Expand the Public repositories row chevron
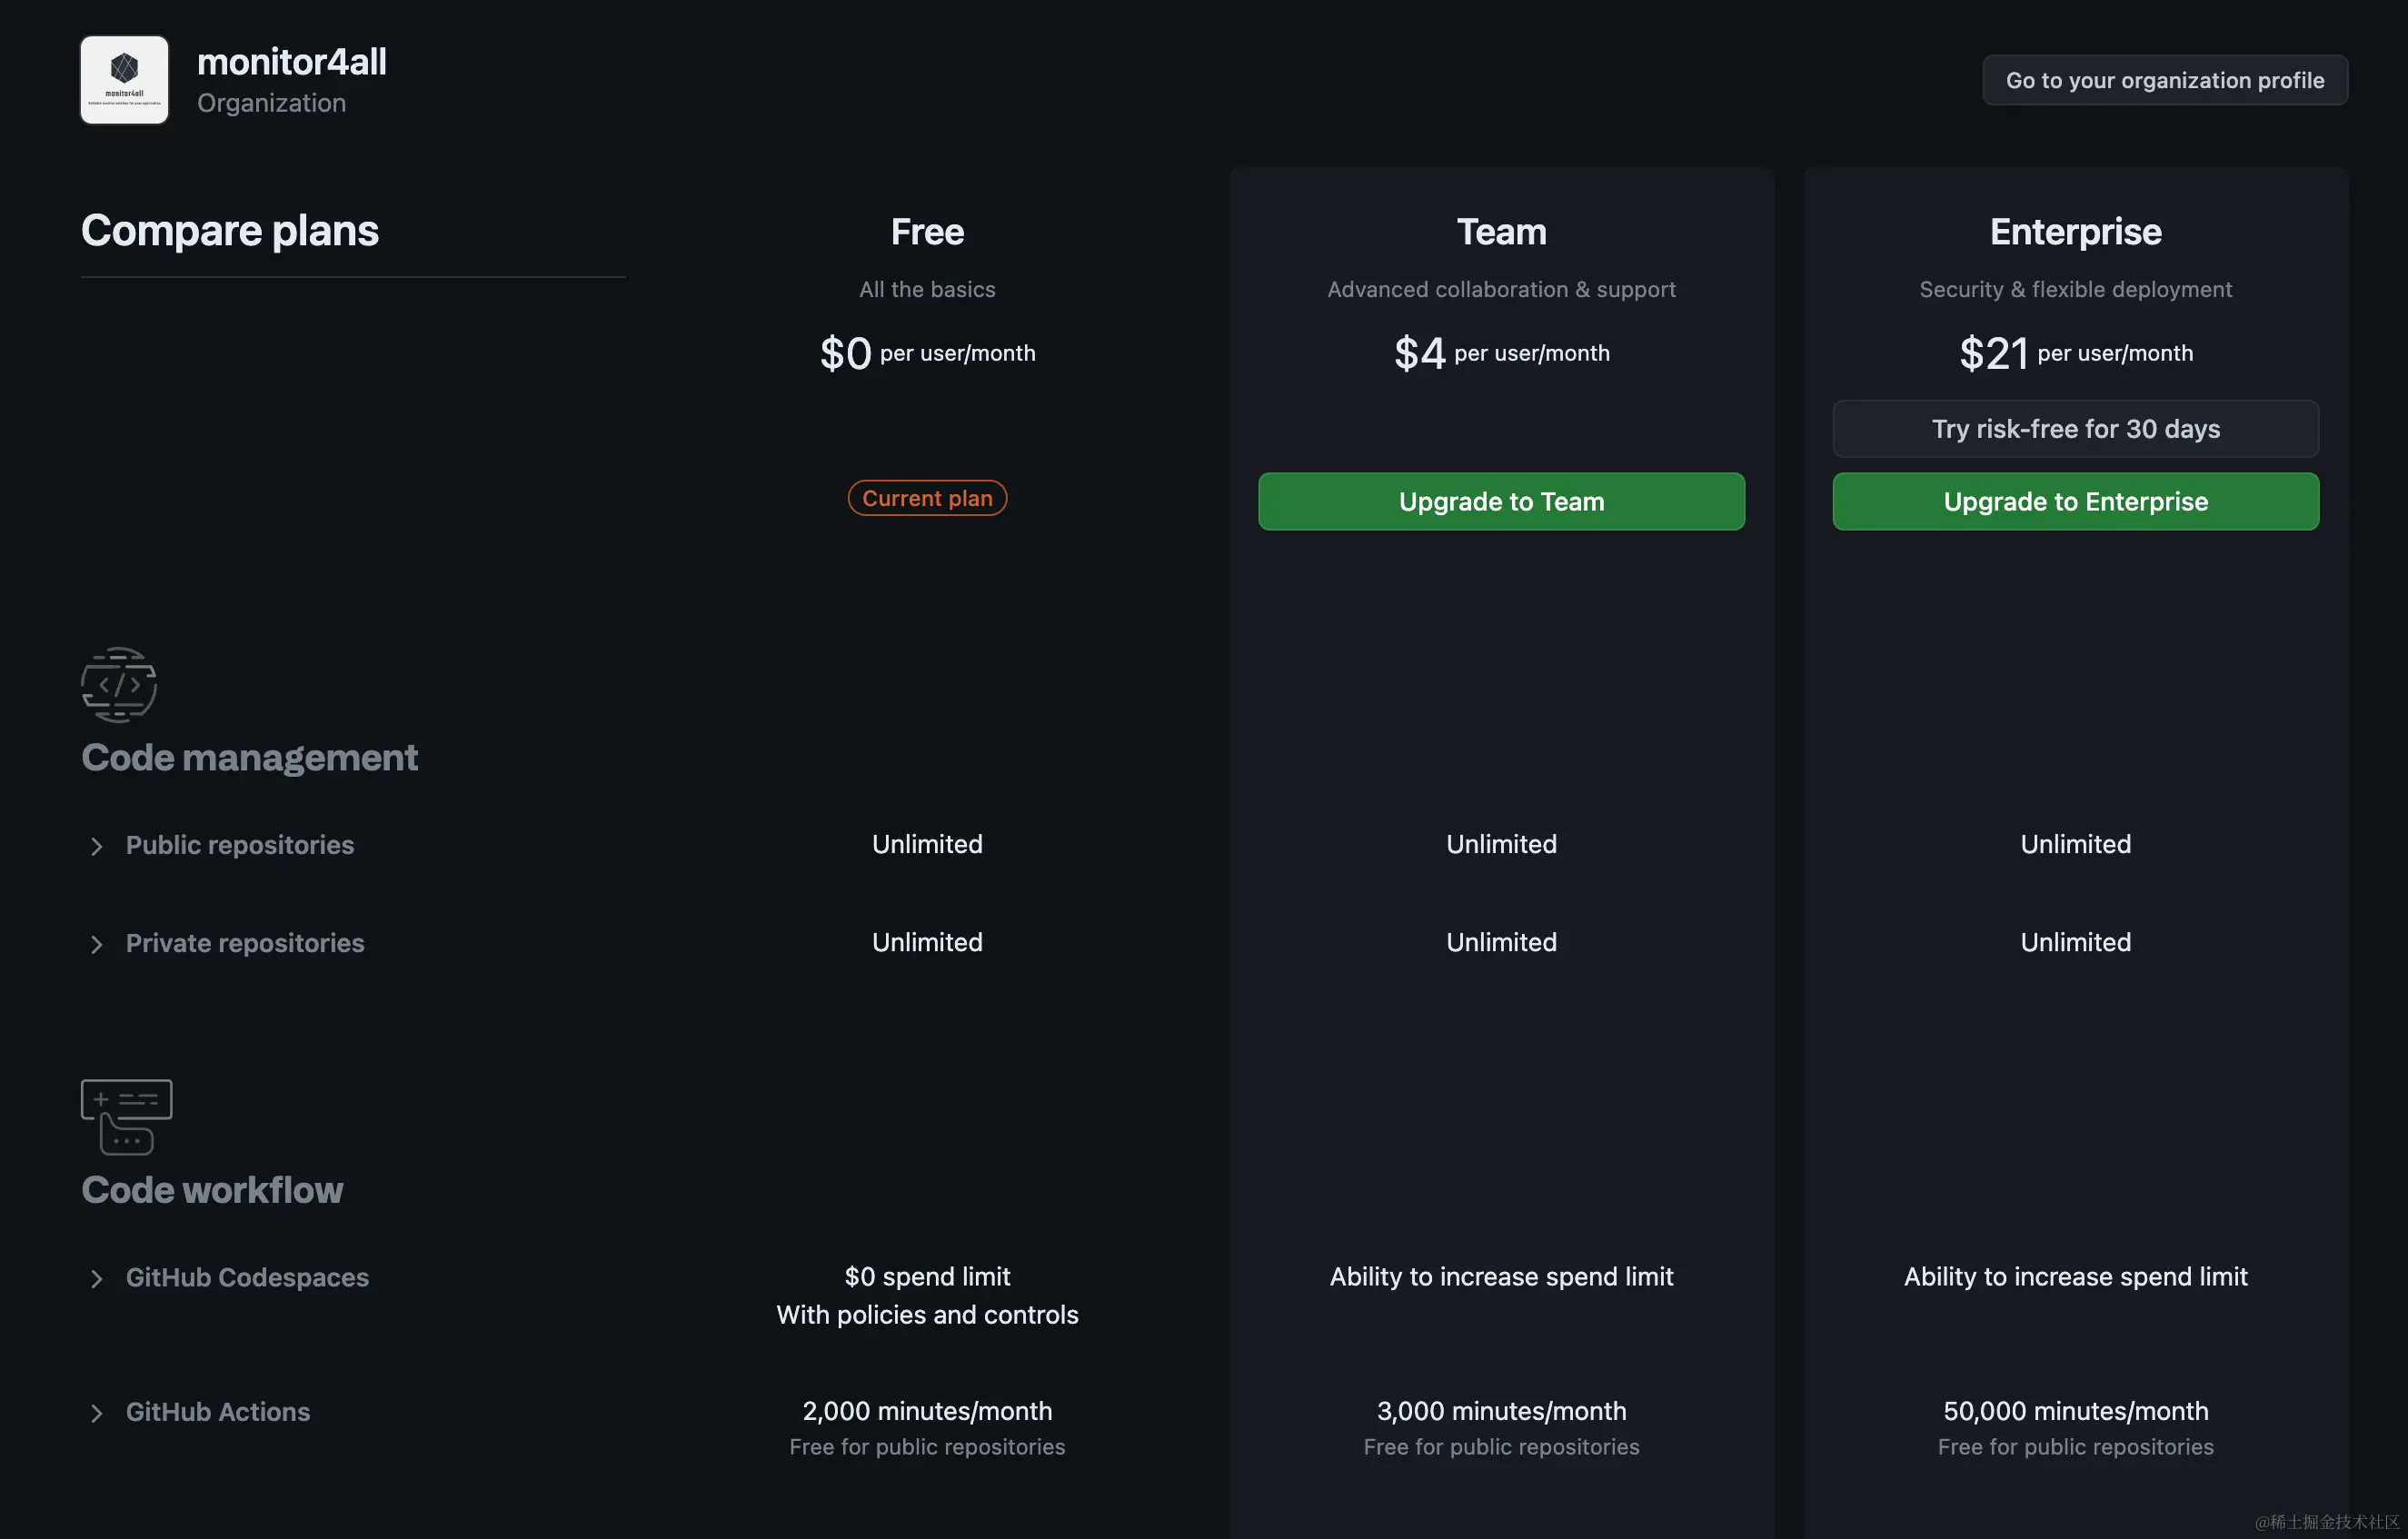This screenshot has width=2408, height=1539. [96, 846]
